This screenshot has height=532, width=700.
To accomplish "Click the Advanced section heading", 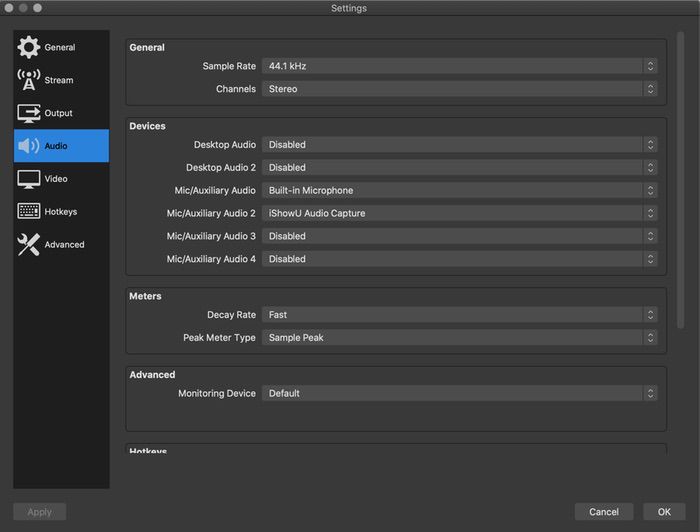I will click(152, 375).
